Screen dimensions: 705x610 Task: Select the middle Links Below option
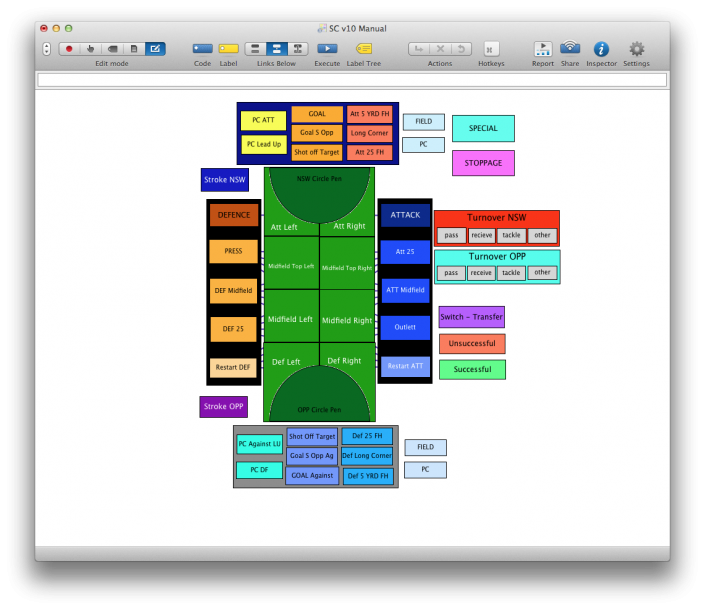tap(275, 48)
